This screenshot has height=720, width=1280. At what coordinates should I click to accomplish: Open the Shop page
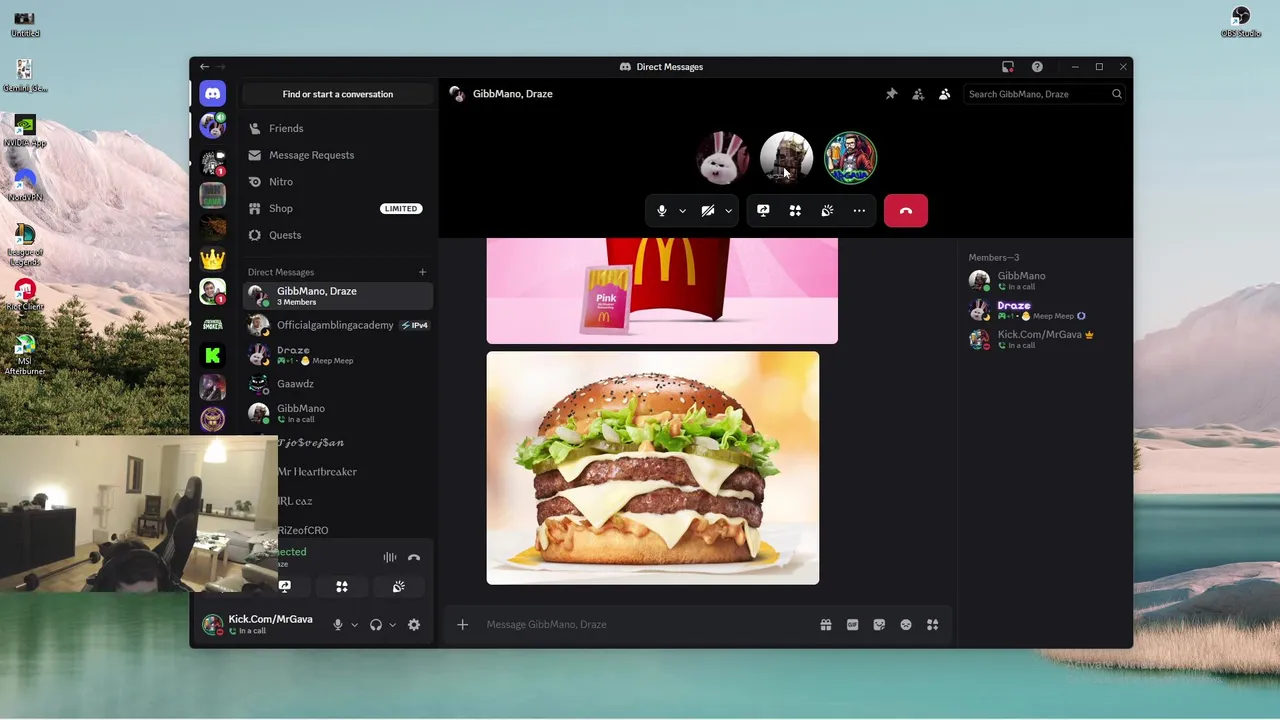coord(337,208)
